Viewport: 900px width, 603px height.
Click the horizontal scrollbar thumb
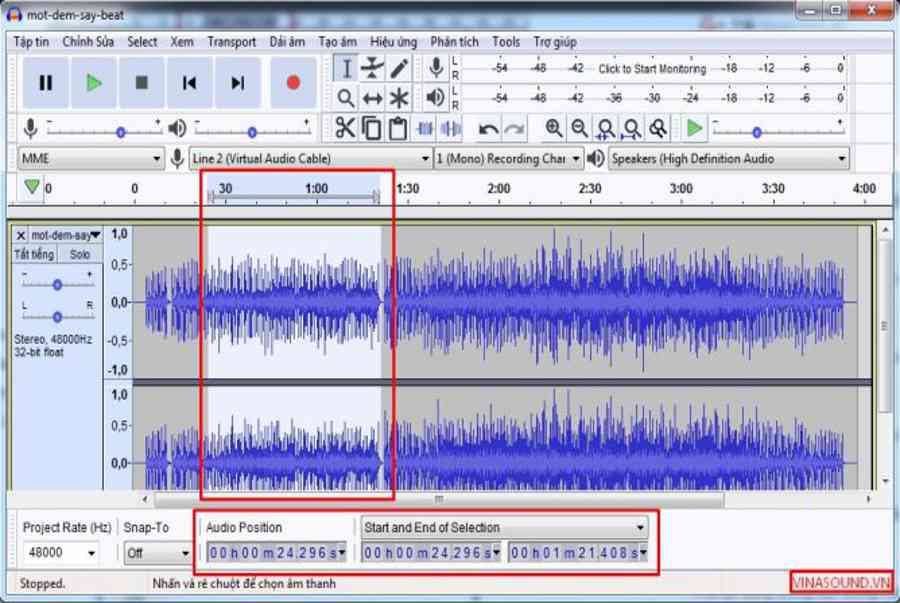tap(439, 499)
